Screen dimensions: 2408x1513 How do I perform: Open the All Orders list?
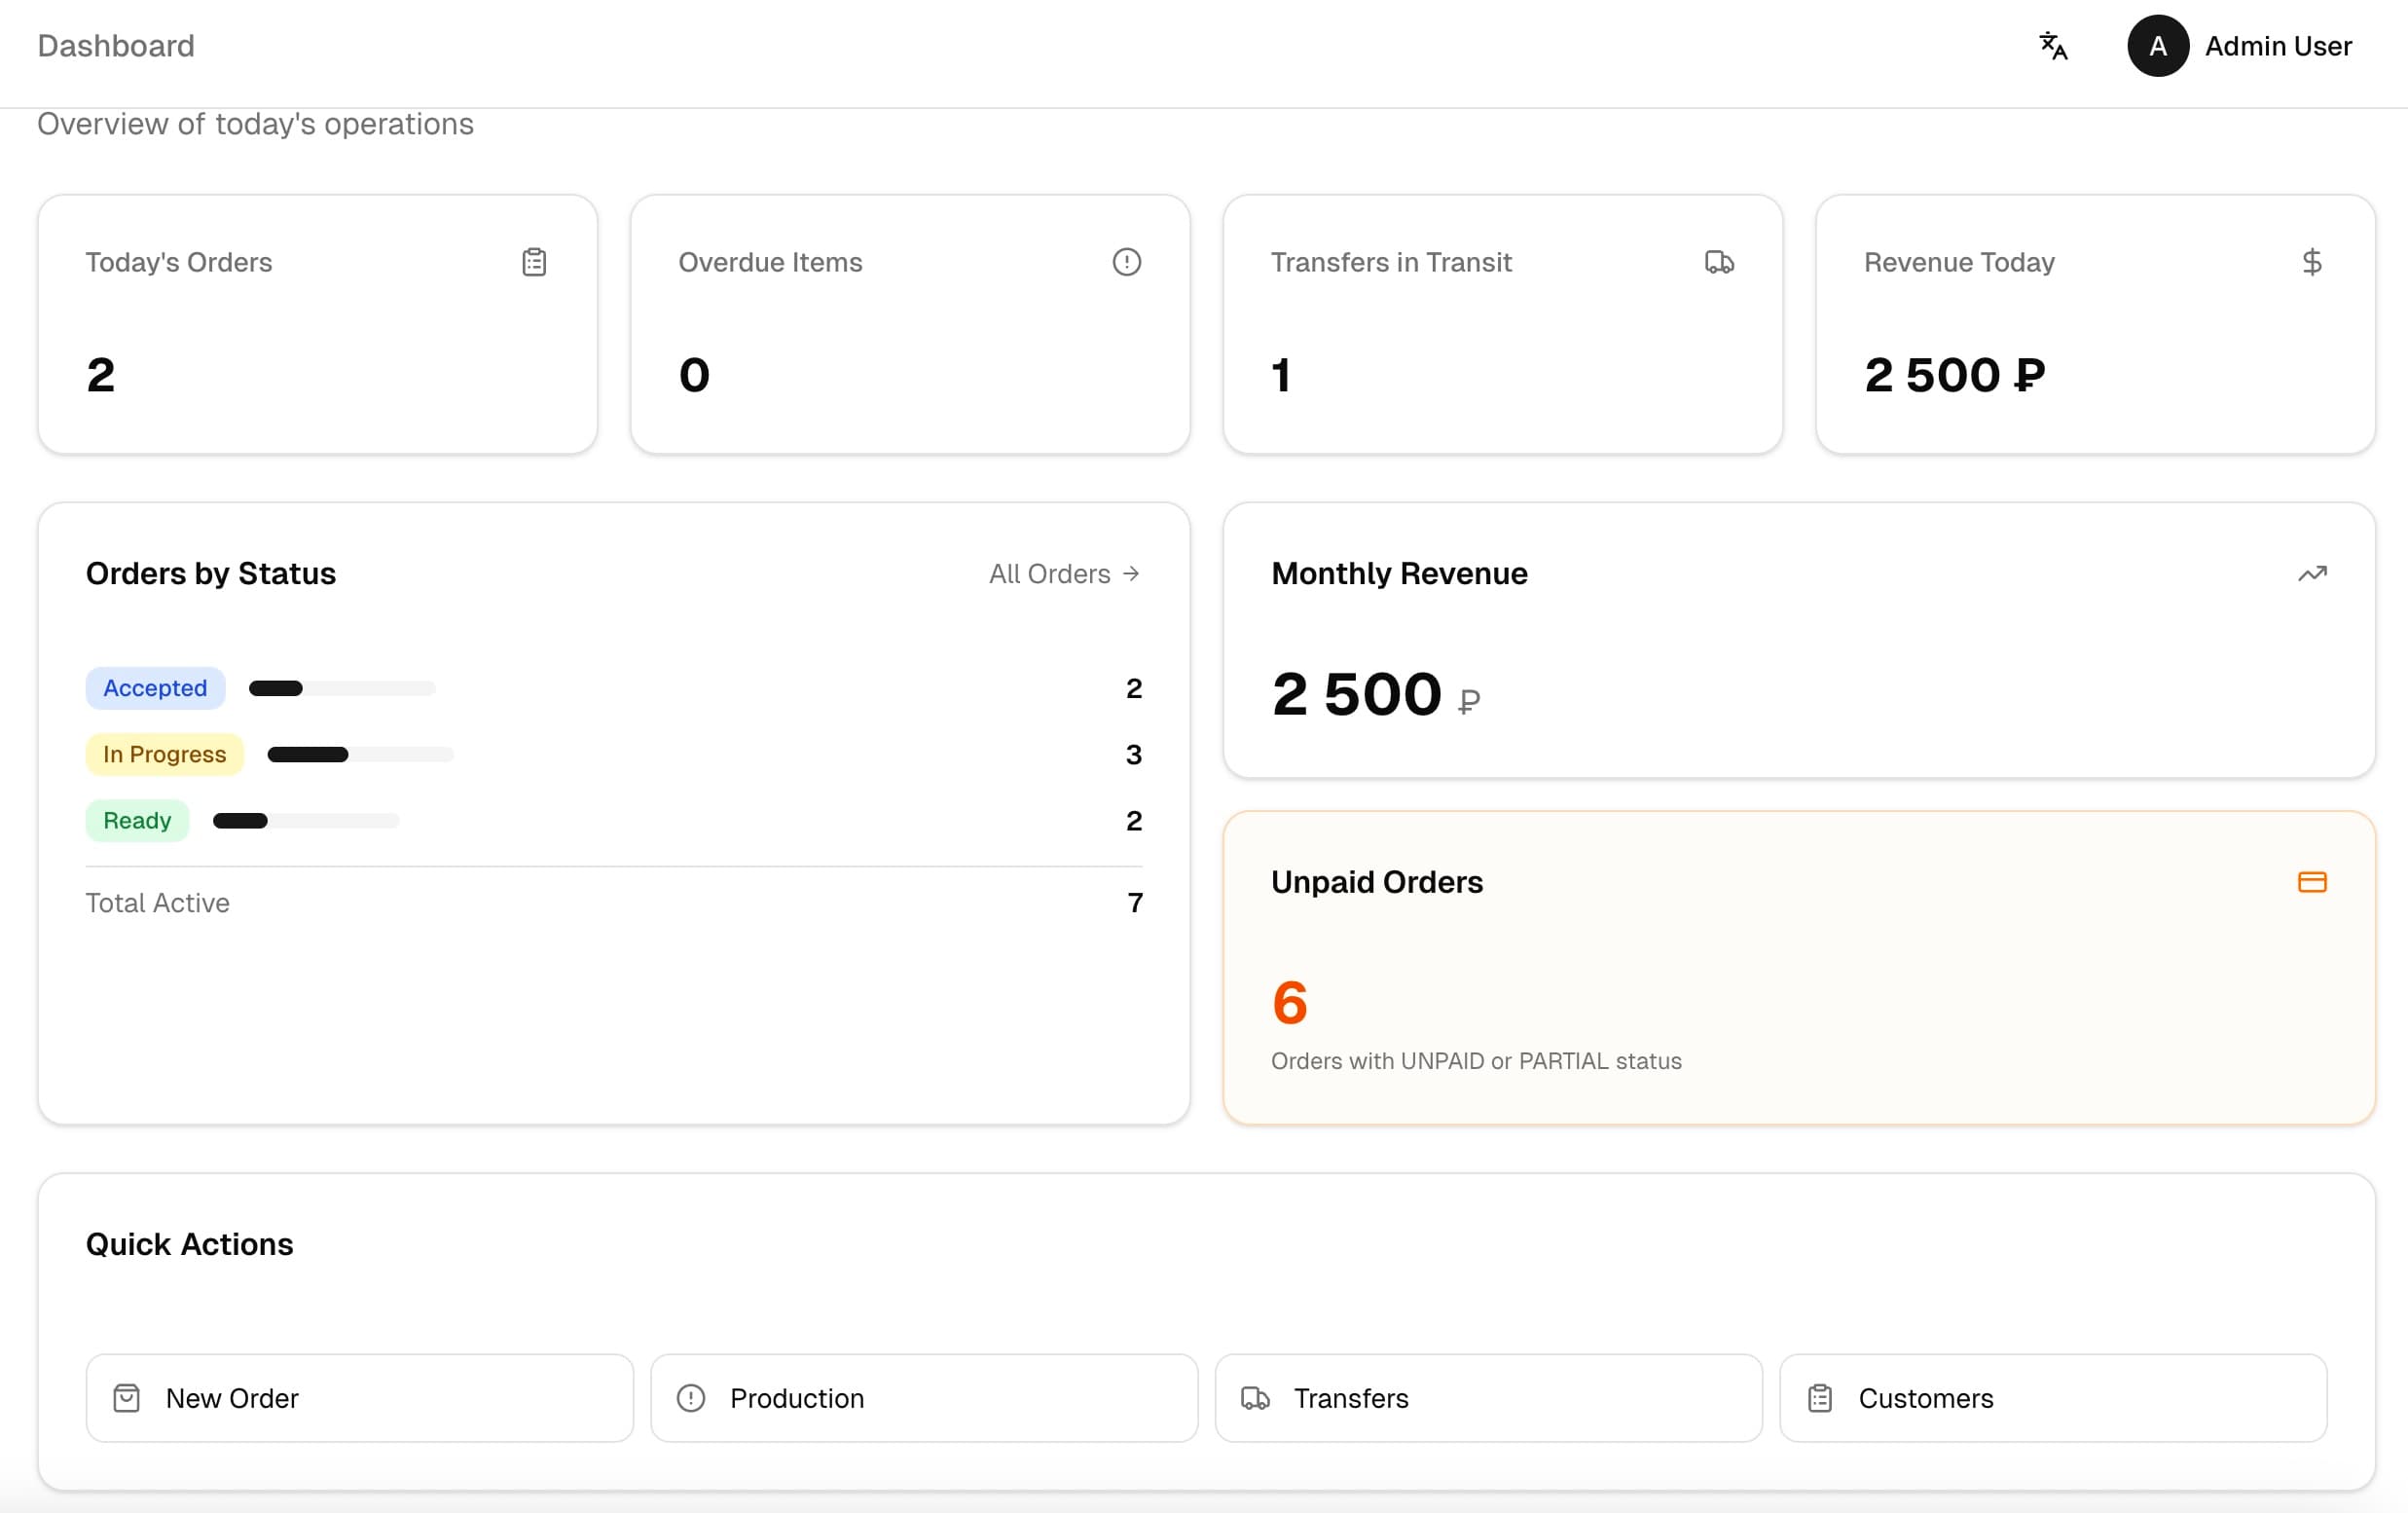[x=1064, y=573]
